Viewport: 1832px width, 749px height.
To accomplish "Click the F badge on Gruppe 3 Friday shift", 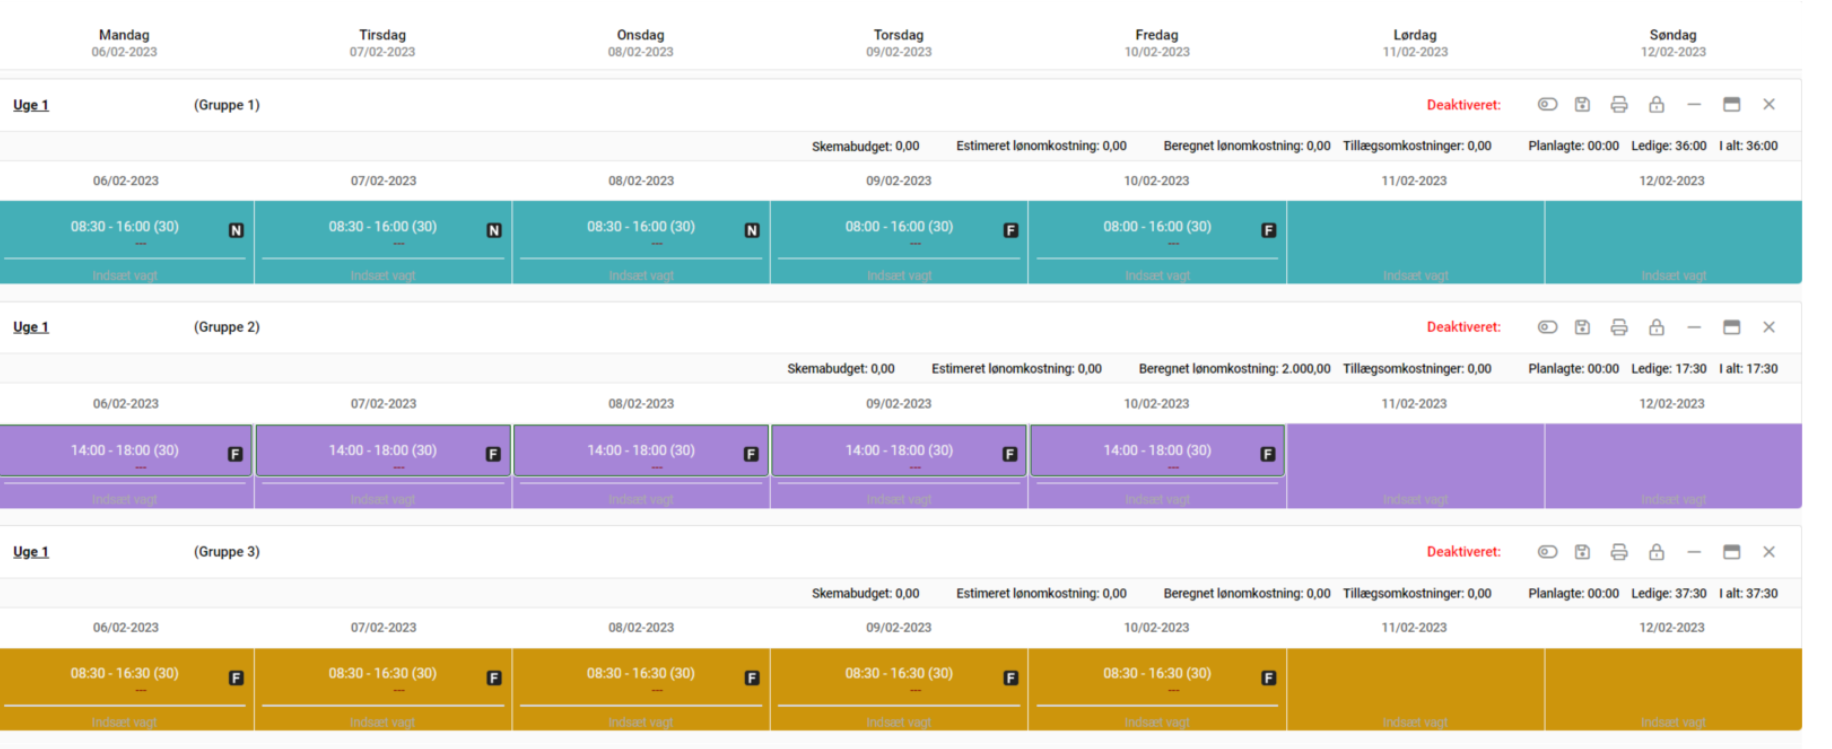I will pos(1268,678).
